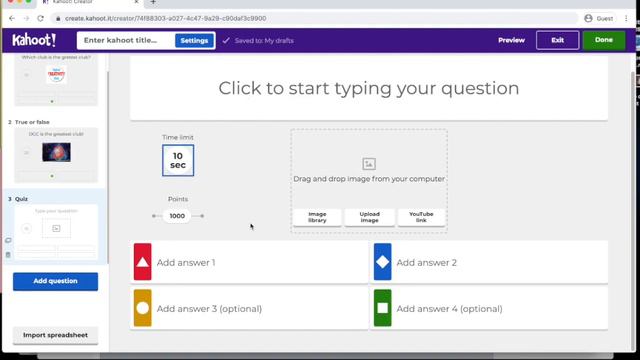Click the 1000 points value
Screen dimensions: 640x360
pos(177,216)
